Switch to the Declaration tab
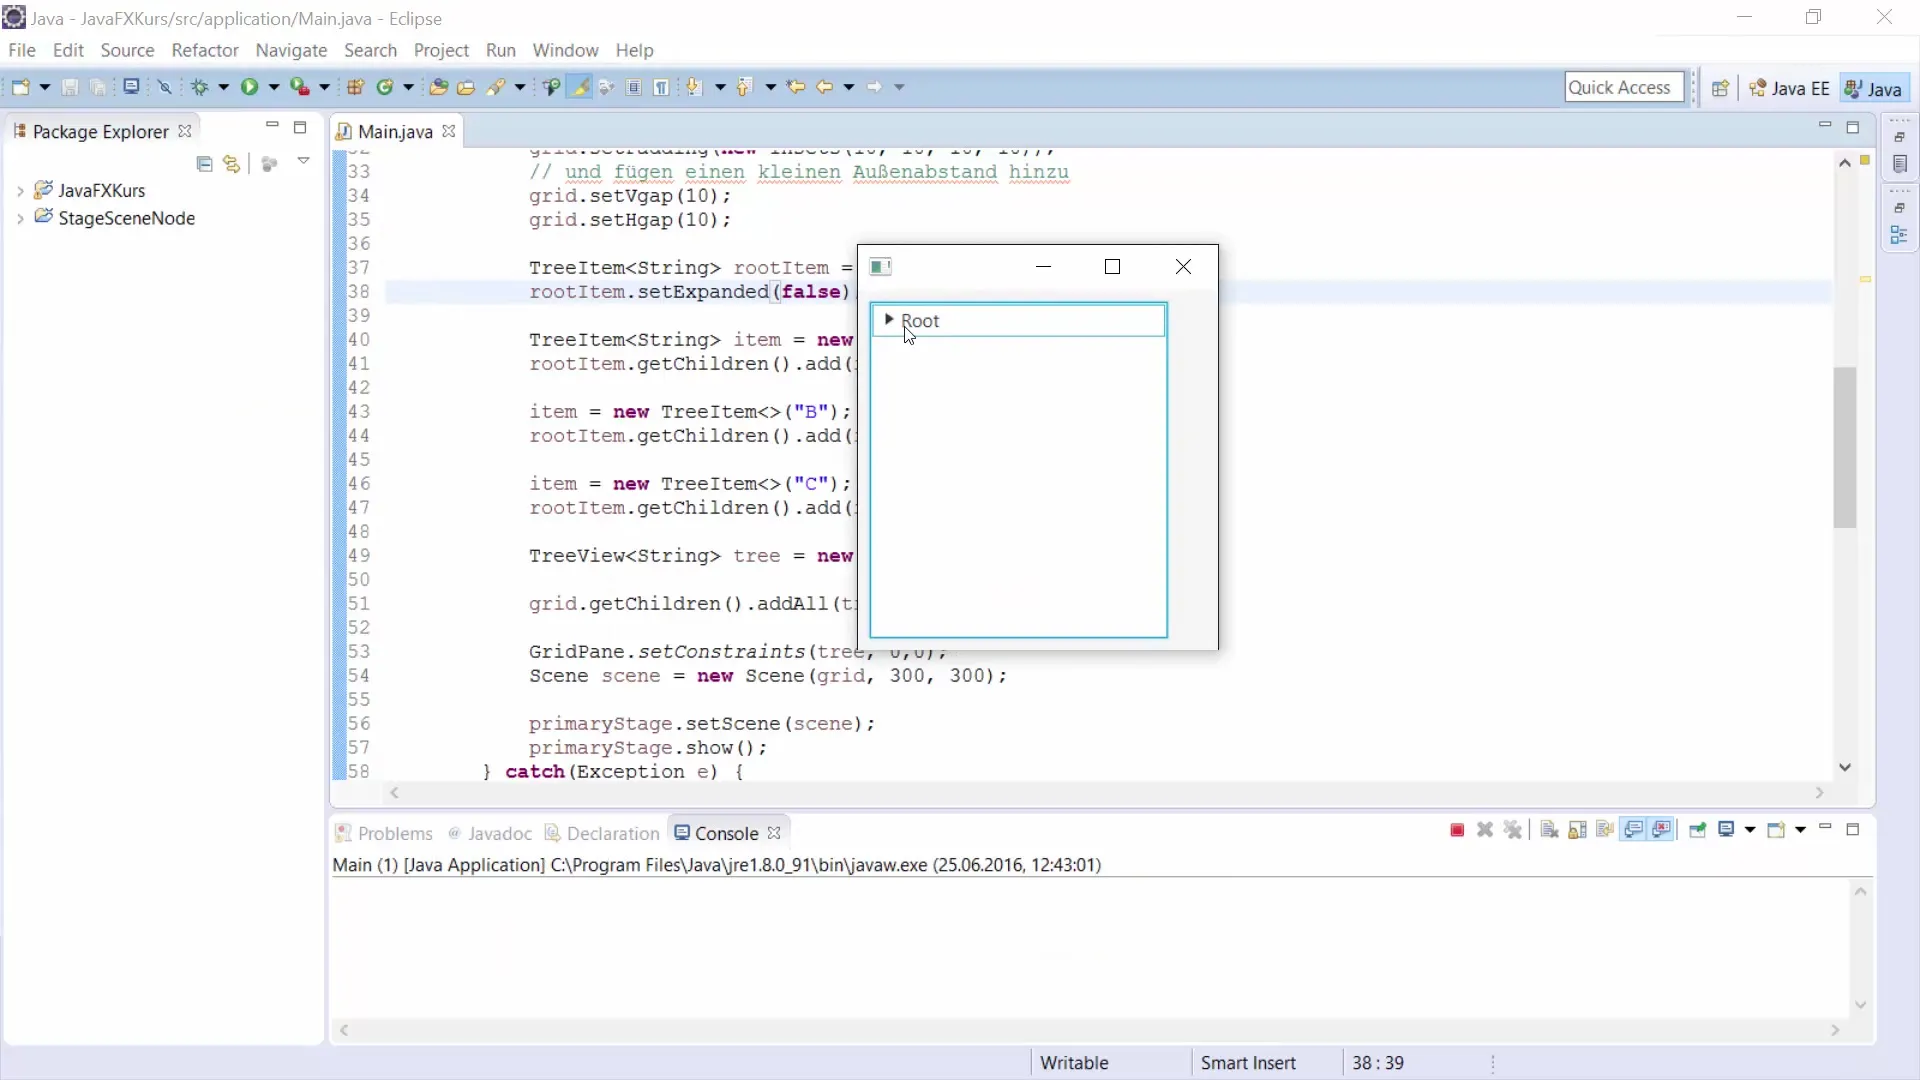The width and height of the screenshot is (1920, 1080). pos(602,833)
